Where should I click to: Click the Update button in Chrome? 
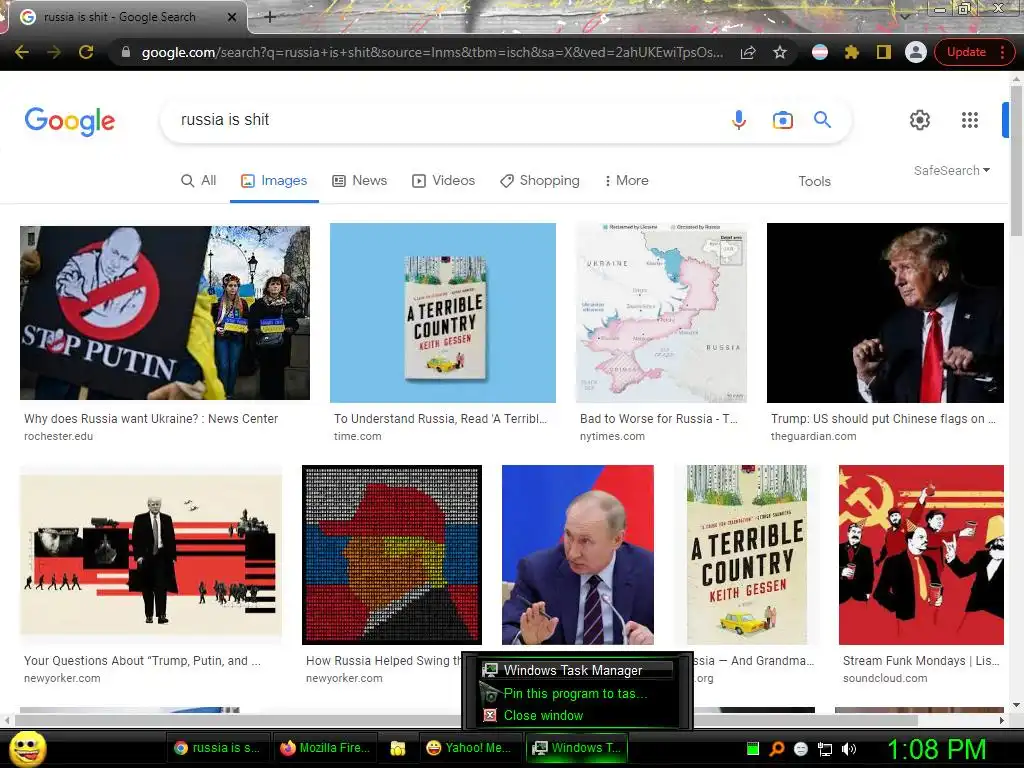966,52
